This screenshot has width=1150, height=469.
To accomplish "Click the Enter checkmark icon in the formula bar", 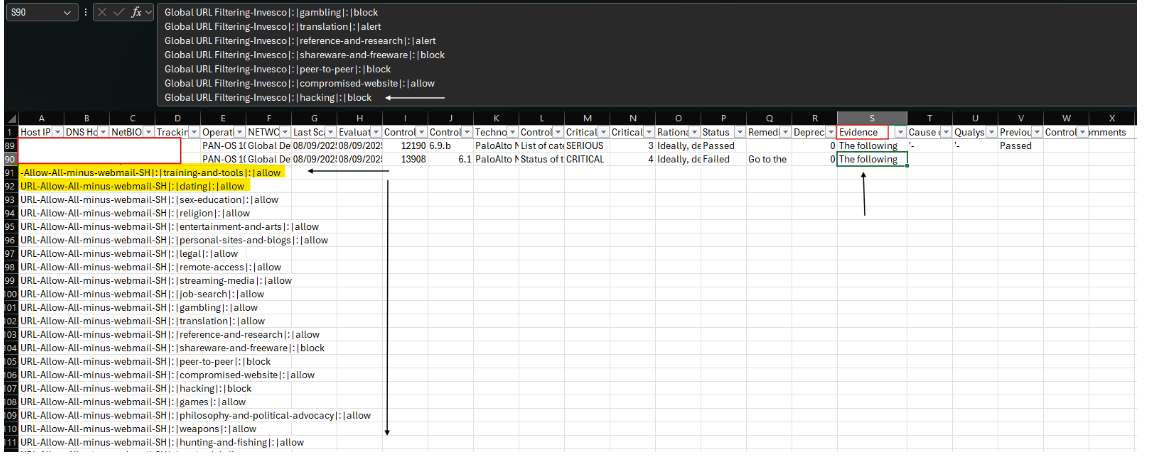I will tap(119, 12).
